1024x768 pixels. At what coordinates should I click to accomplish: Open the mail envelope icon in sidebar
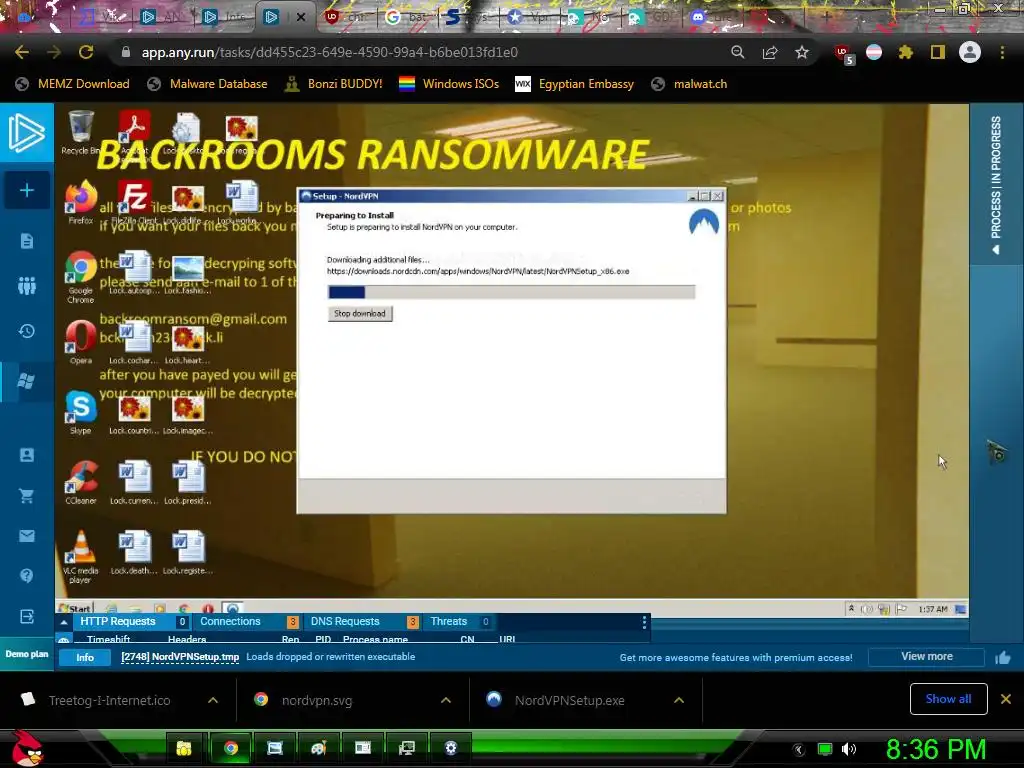pyautogui.click(x=27, y=536)
